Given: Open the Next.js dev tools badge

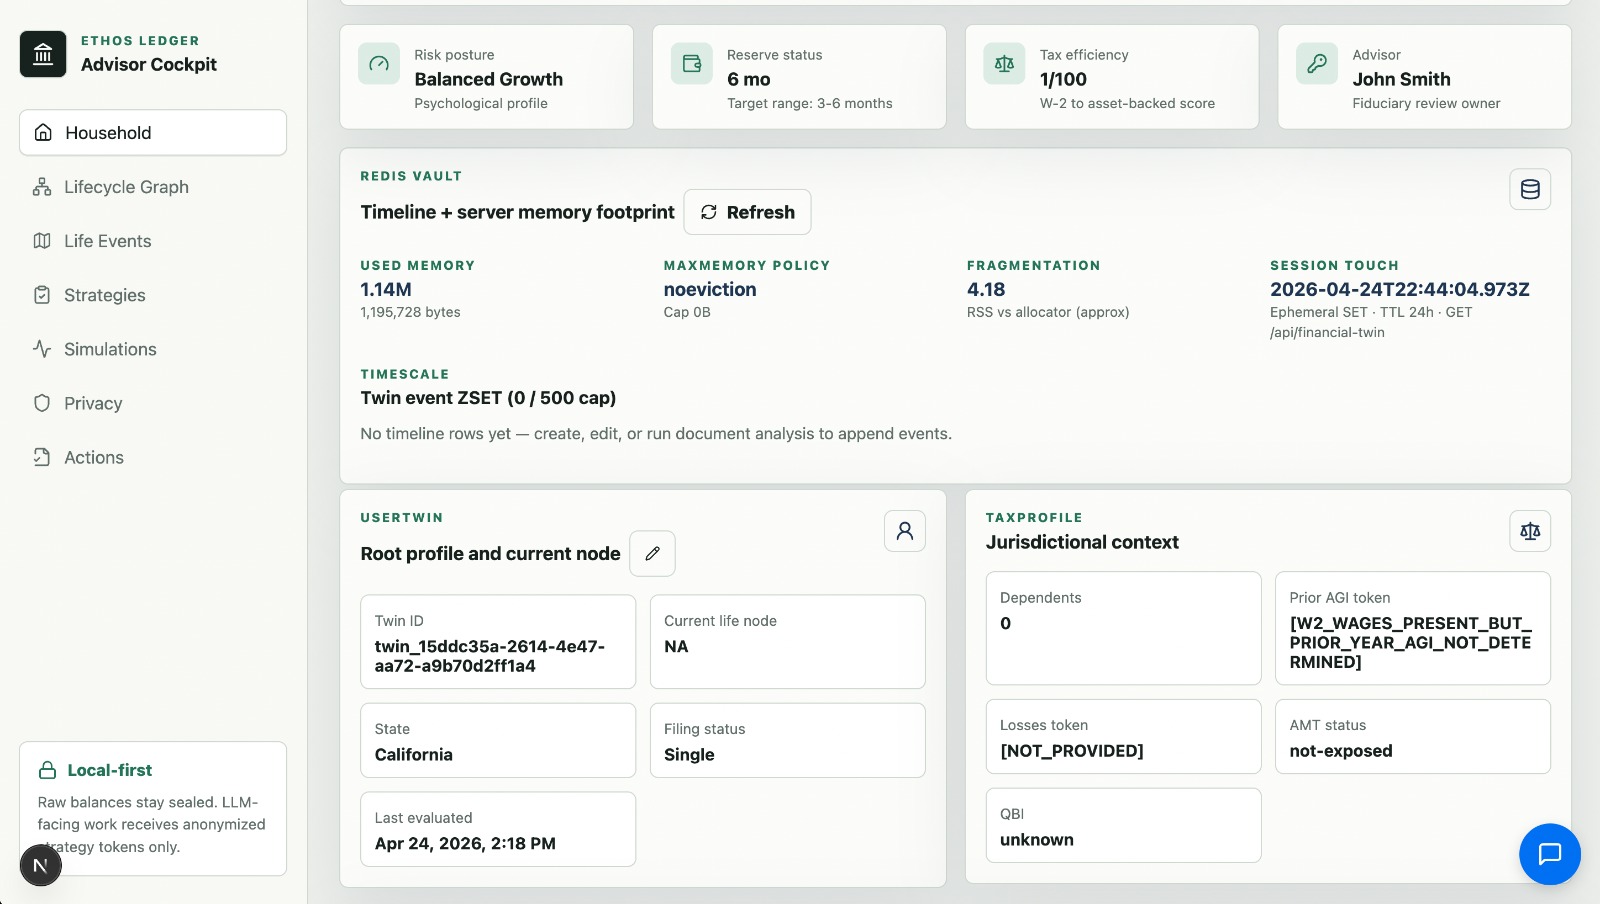Looking at the screenshot, I should click(41, 865).
